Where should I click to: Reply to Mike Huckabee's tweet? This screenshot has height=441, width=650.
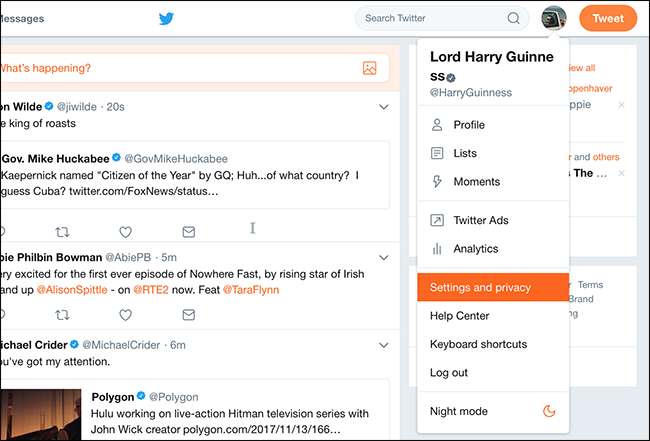tap(7, 231)
